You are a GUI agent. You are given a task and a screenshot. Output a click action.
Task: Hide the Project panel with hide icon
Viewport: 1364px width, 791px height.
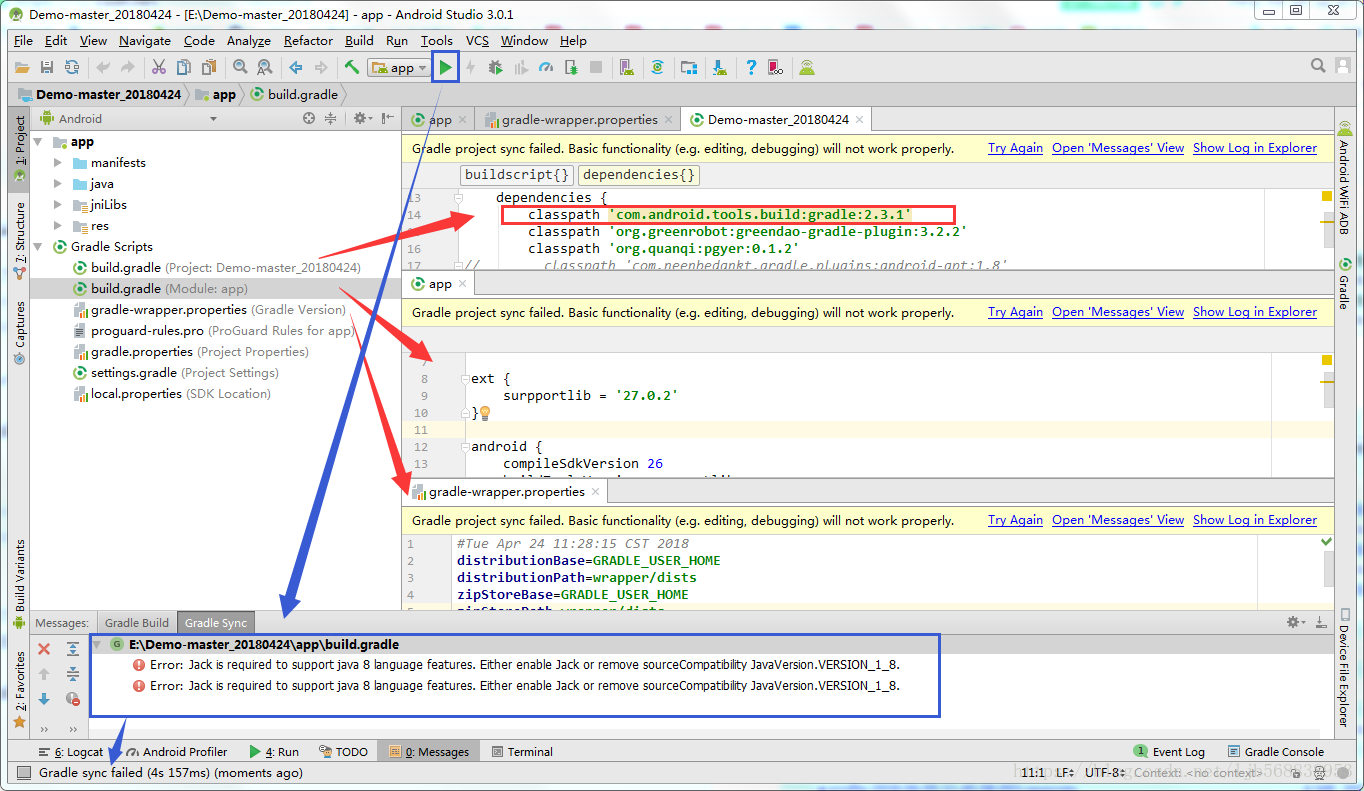(x=386, y=118)
